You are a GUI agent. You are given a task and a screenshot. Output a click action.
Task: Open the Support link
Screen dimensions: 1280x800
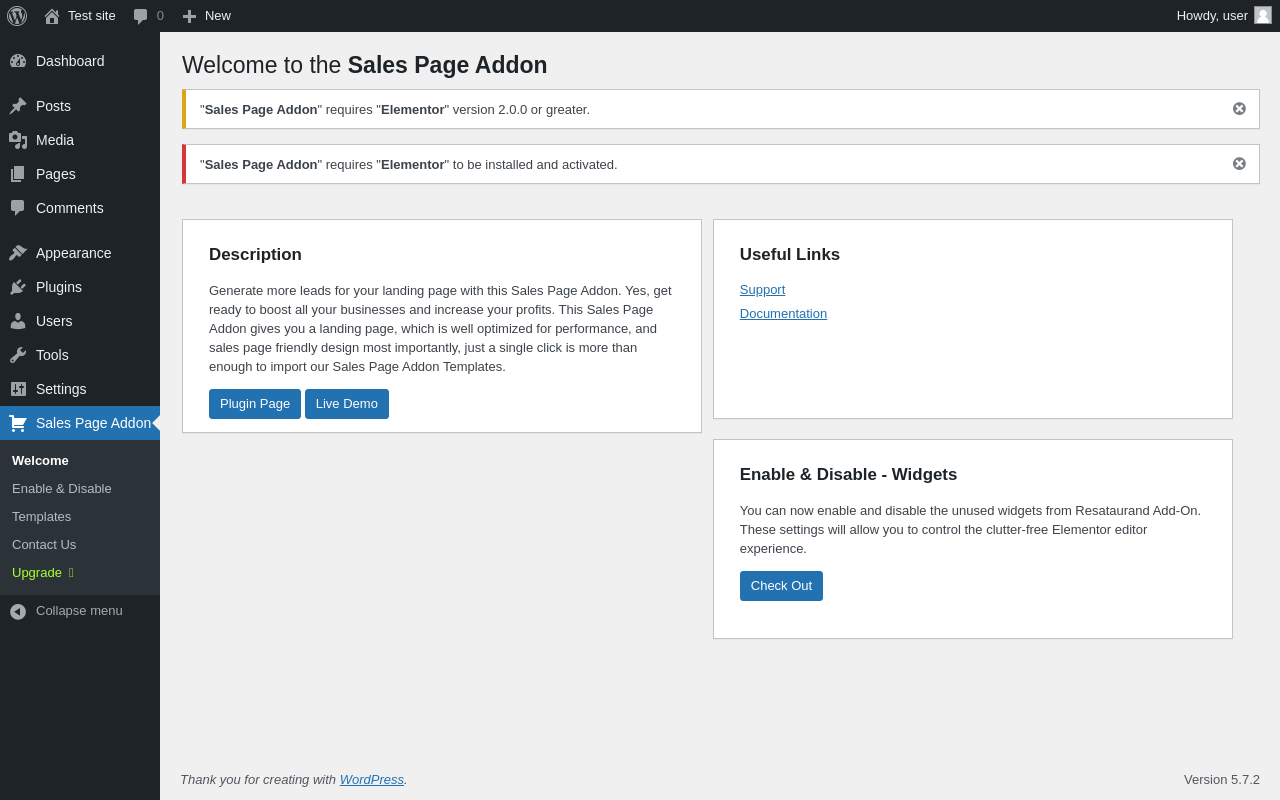coord(762,290)
